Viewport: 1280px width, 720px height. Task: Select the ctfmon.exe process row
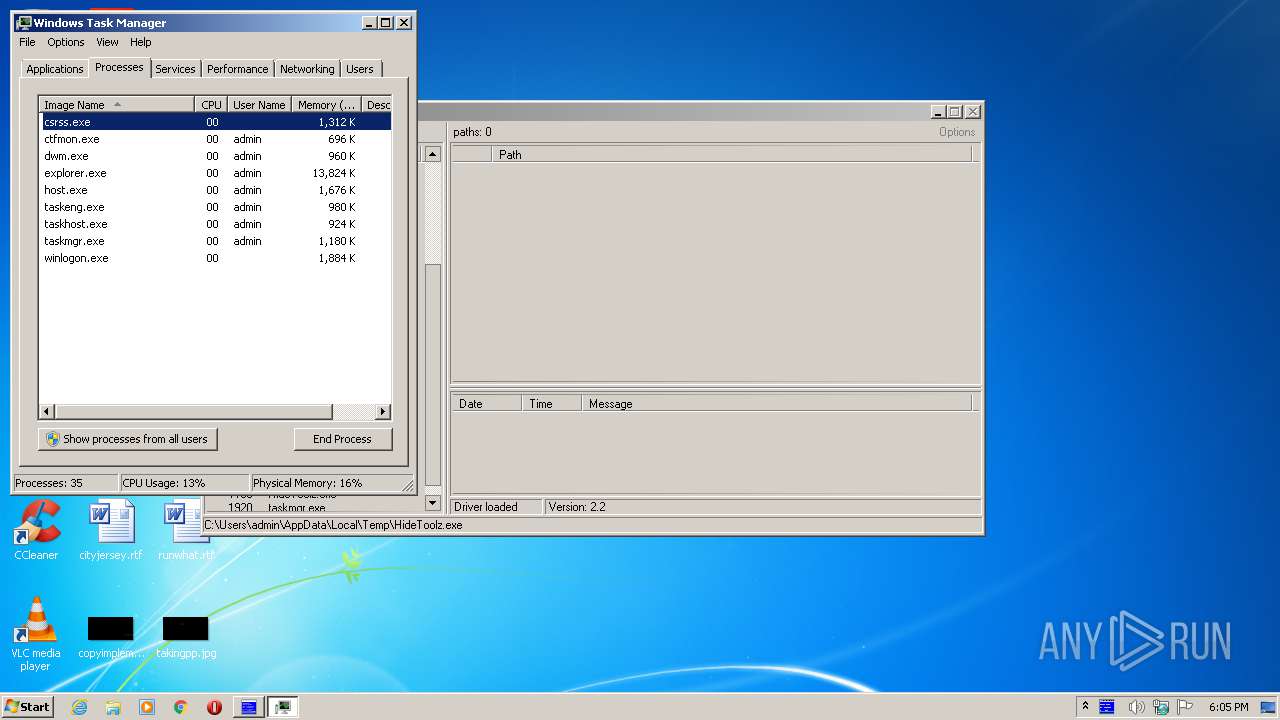tap(215, 139)
